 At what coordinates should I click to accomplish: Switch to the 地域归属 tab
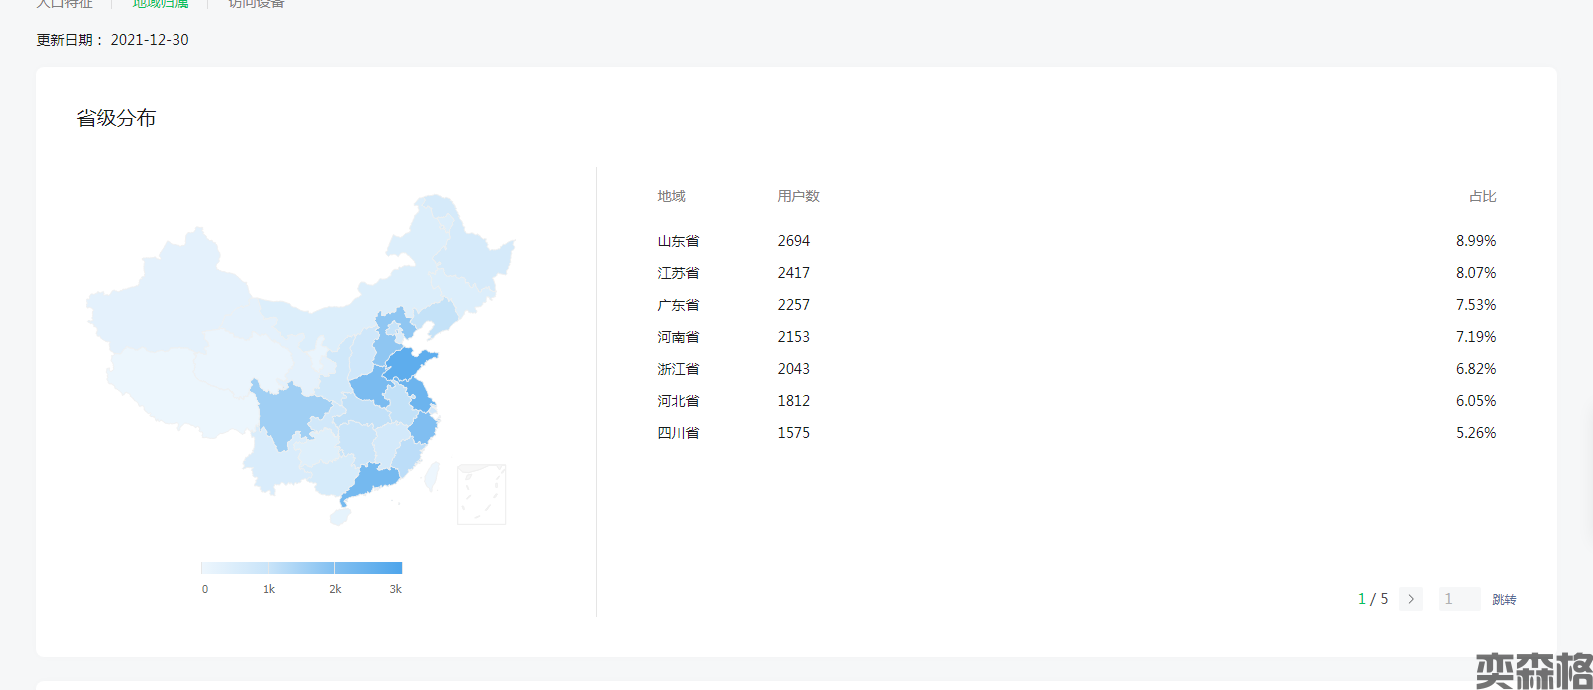click(160, 4)
